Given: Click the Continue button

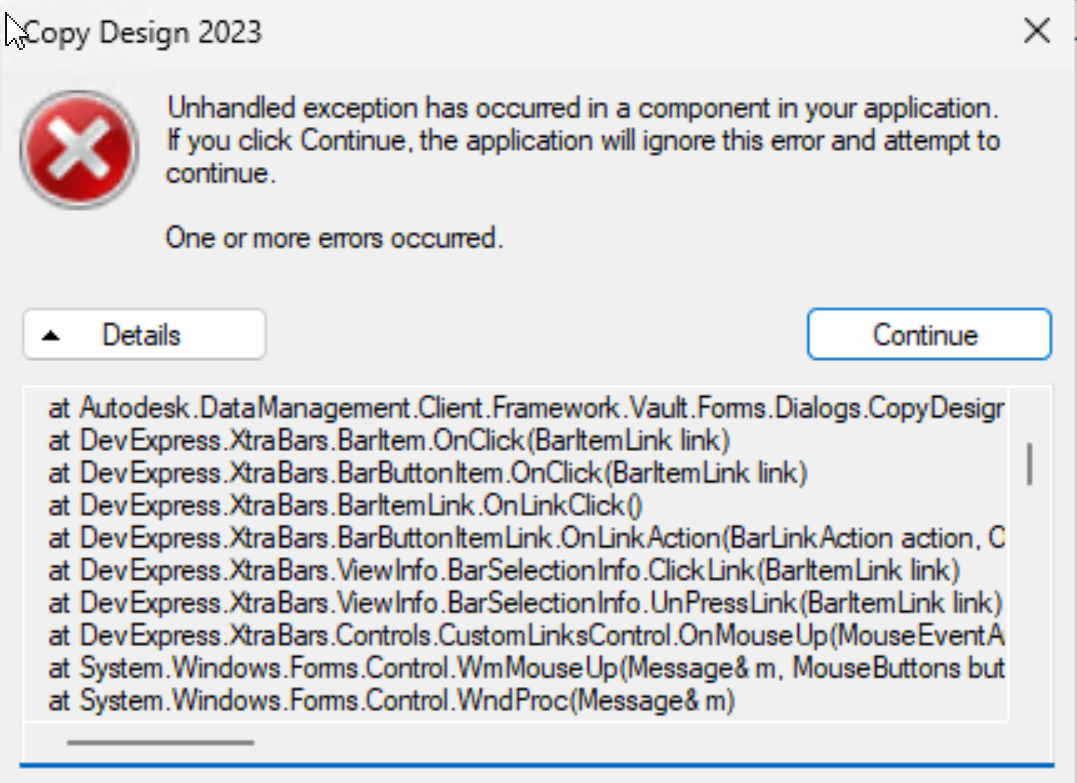Looking at the screenshot, I should pyautogui.click(x=928, y=334).
